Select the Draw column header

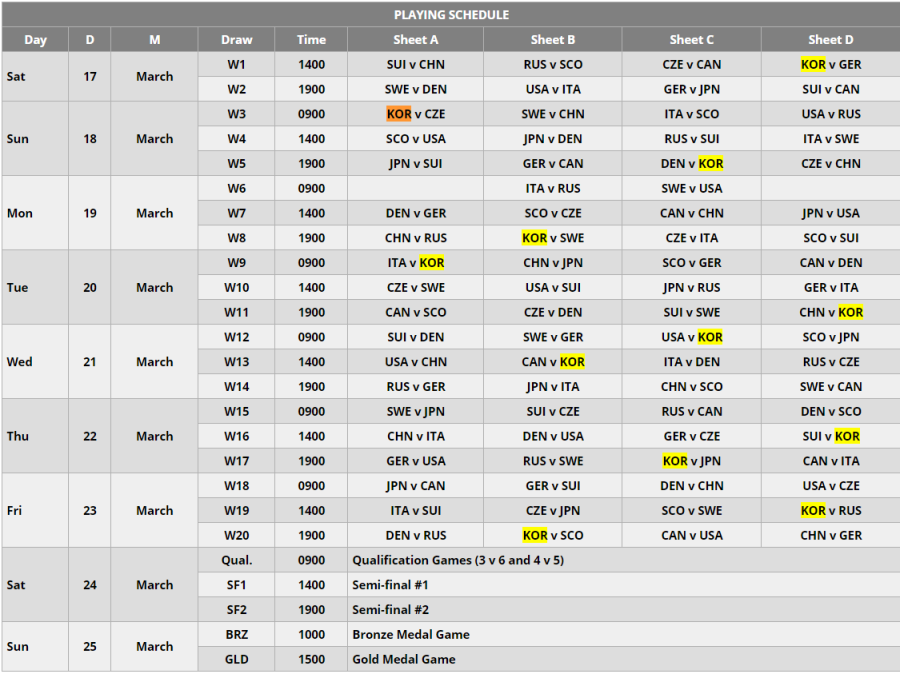236,40
